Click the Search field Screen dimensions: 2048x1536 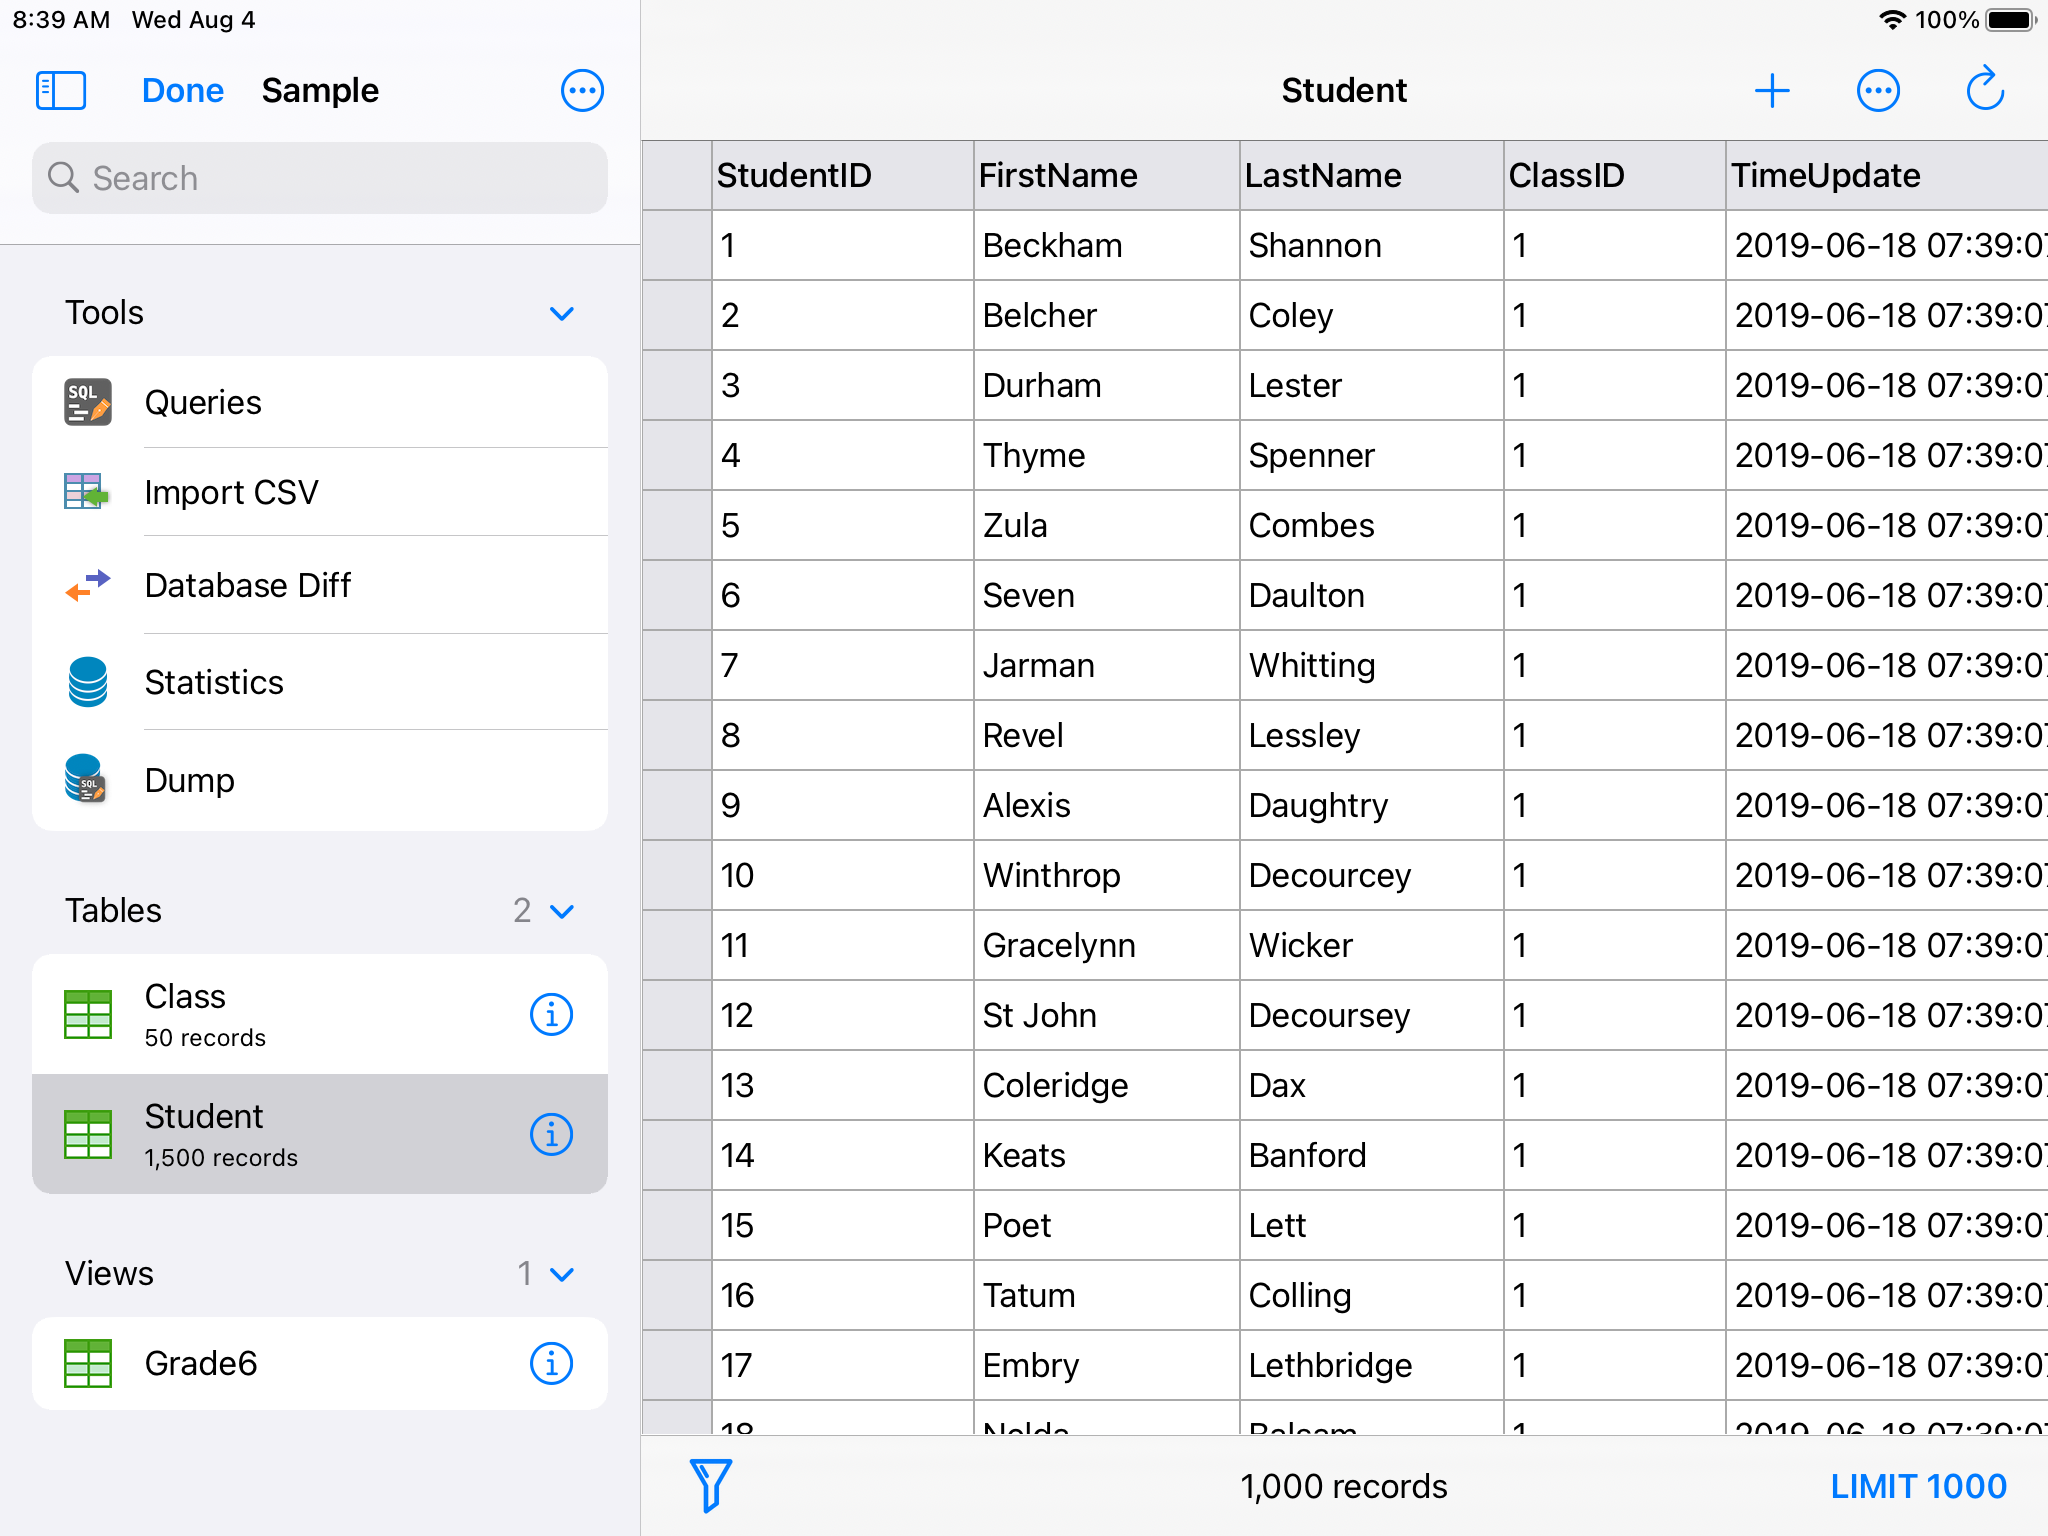319,178
